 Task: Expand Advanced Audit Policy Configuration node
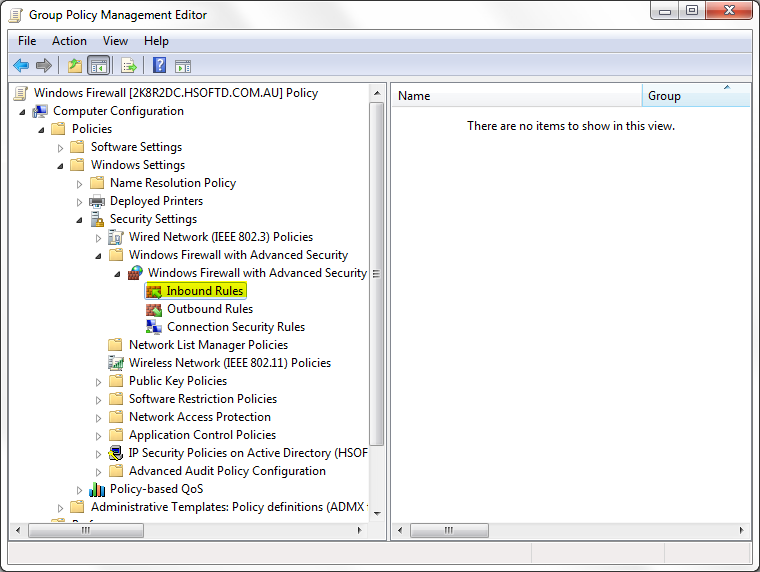(x=98, y=472)
